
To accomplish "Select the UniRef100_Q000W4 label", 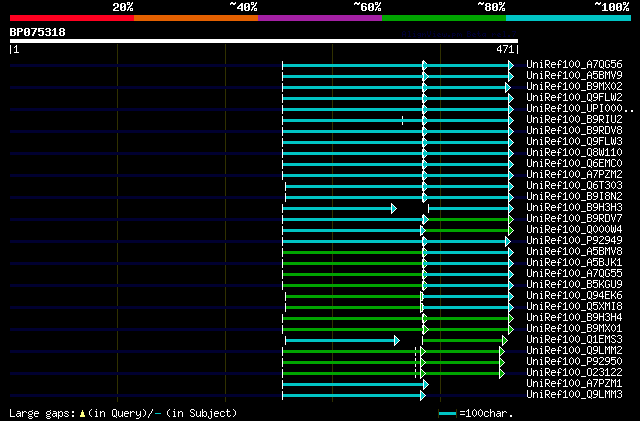I will tap(574, 230).
